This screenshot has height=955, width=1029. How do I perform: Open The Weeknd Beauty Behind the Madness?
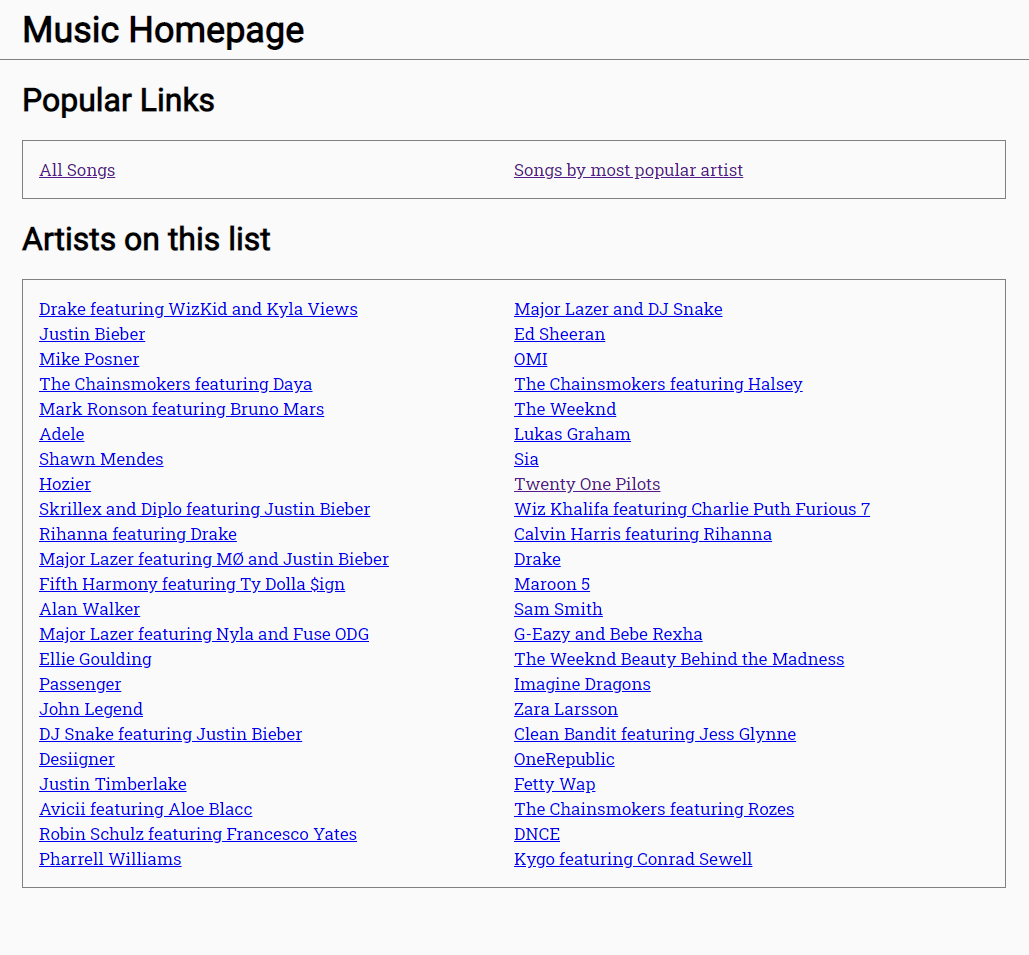[679, 658]
